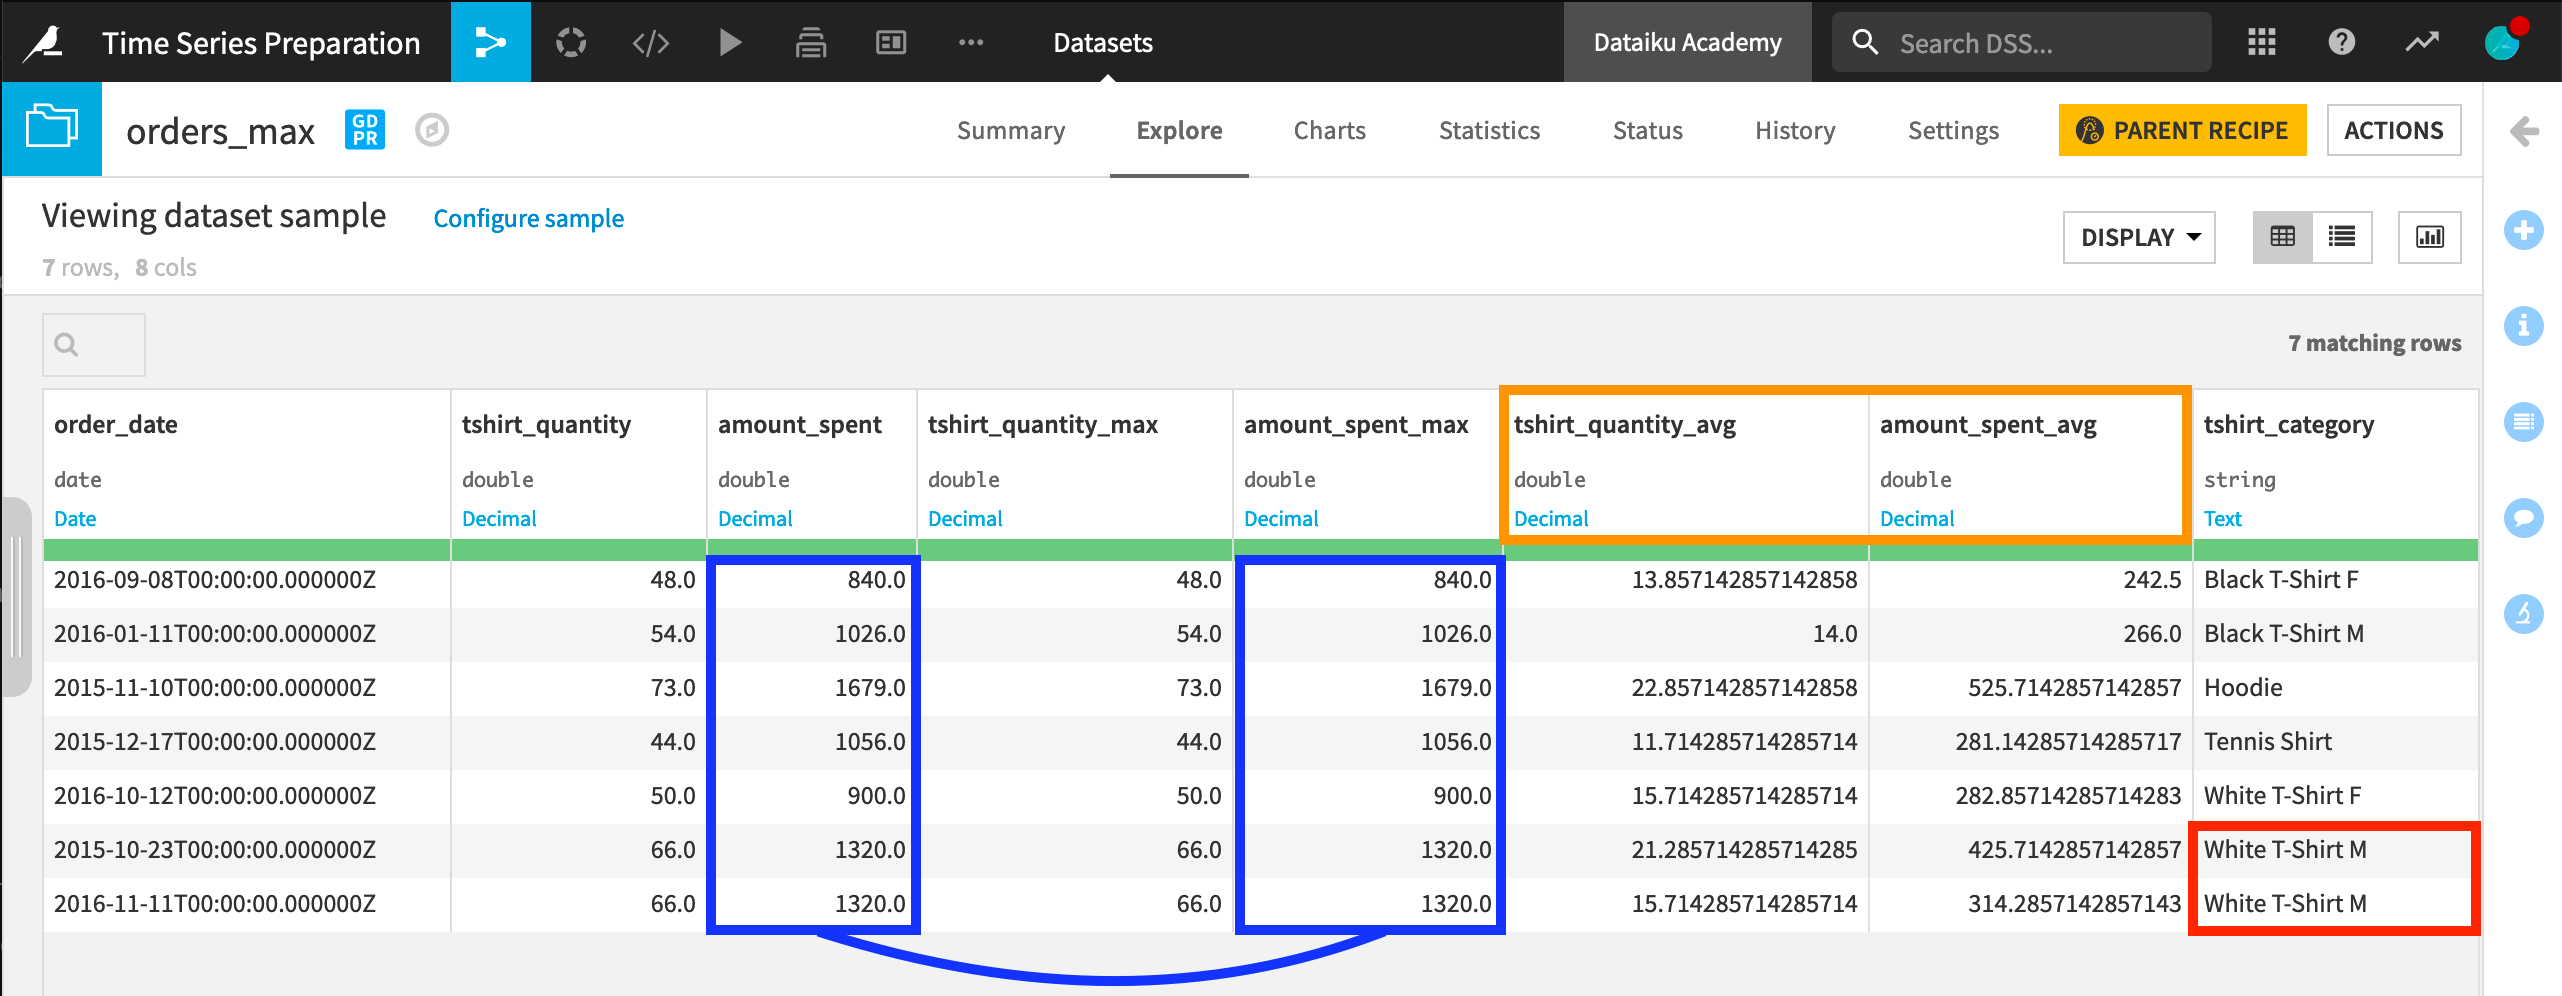The image size is (2562, 996).
Task: Open the Jobs play icon
Action: point(730,42)
